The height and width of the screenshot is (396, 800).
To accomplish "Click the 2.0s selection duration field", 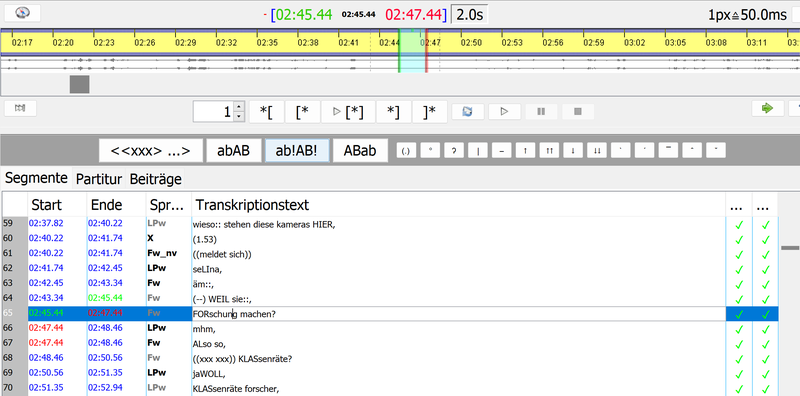I will [x=470, y=15].
